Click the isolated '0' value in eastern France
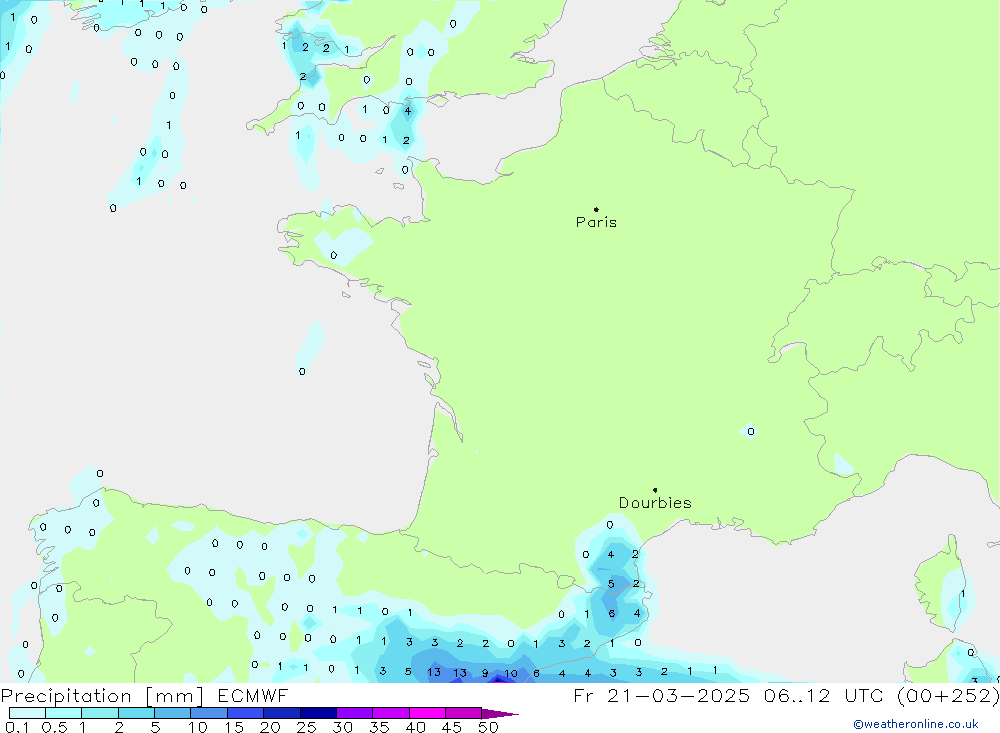 click(751, 431)
